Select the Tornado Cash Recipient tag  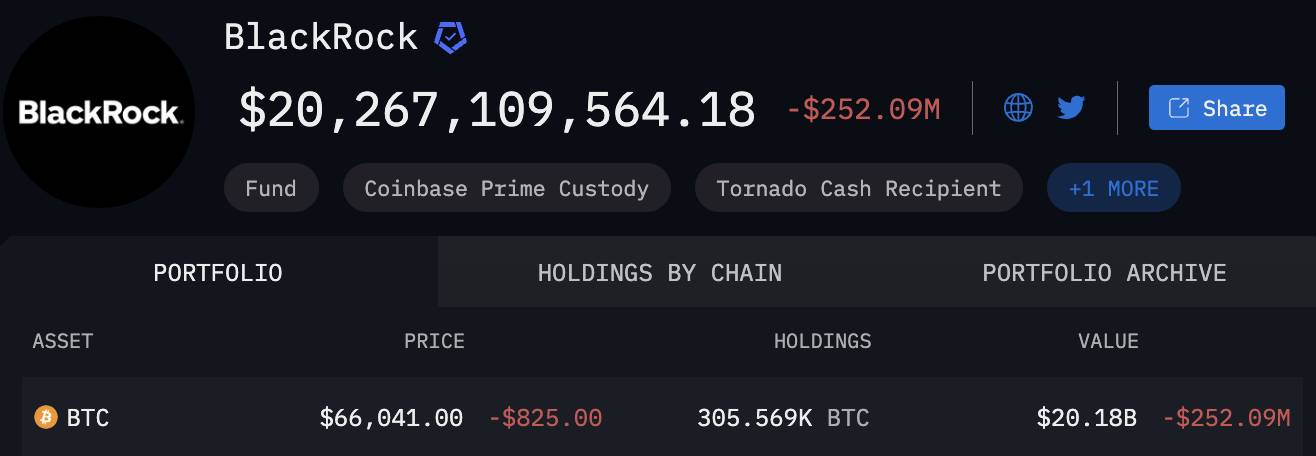click(859, 188)
